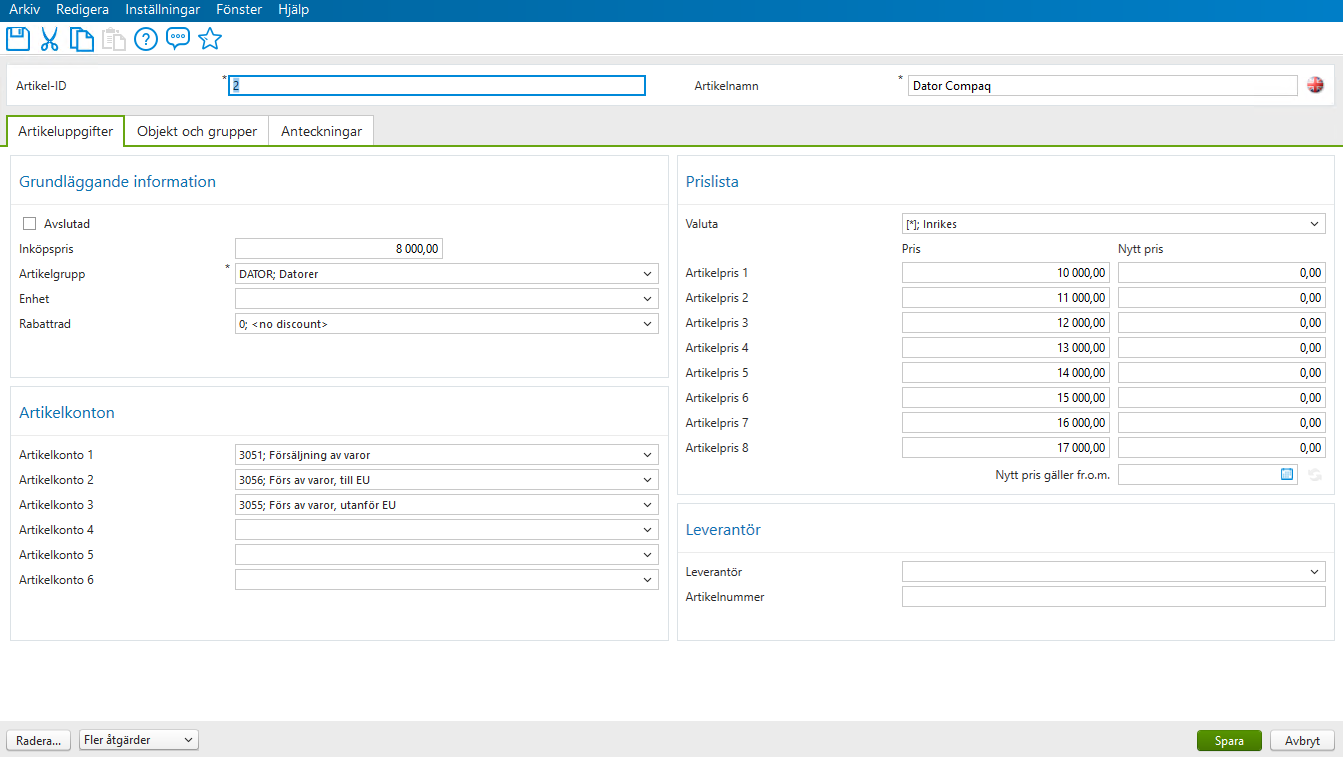Viewport: 1343px width, 757px height.
Task: Open the Anteckningar tab
Action: click(321, 130)
